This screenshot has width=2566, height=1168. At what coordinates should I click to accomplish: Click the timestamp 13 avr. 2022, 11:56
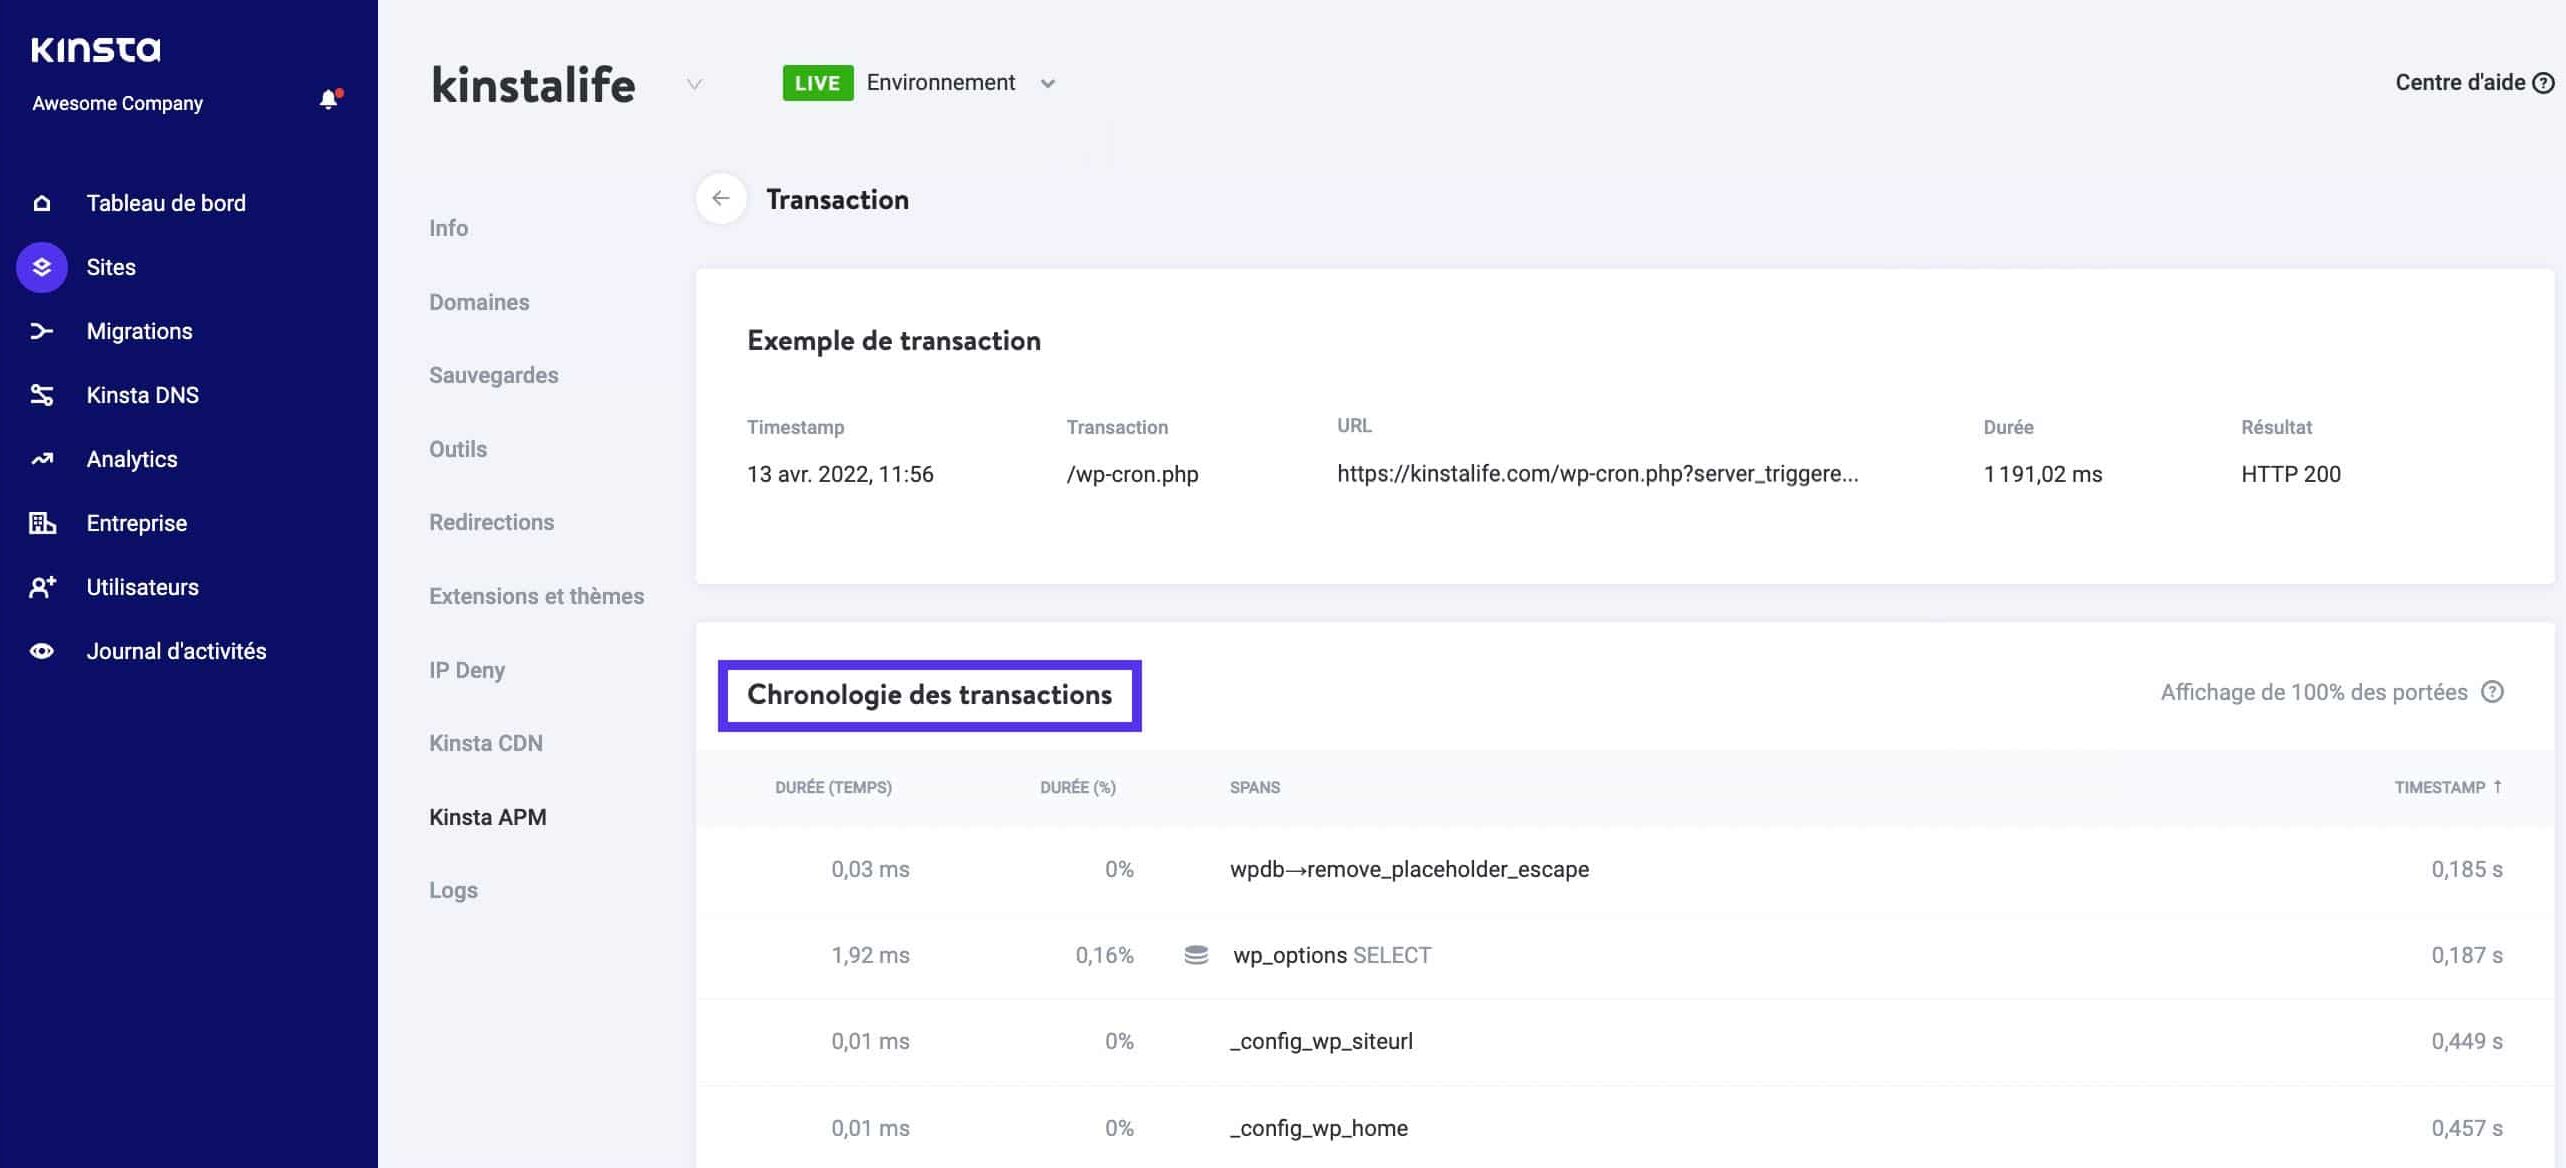[840, 474]
